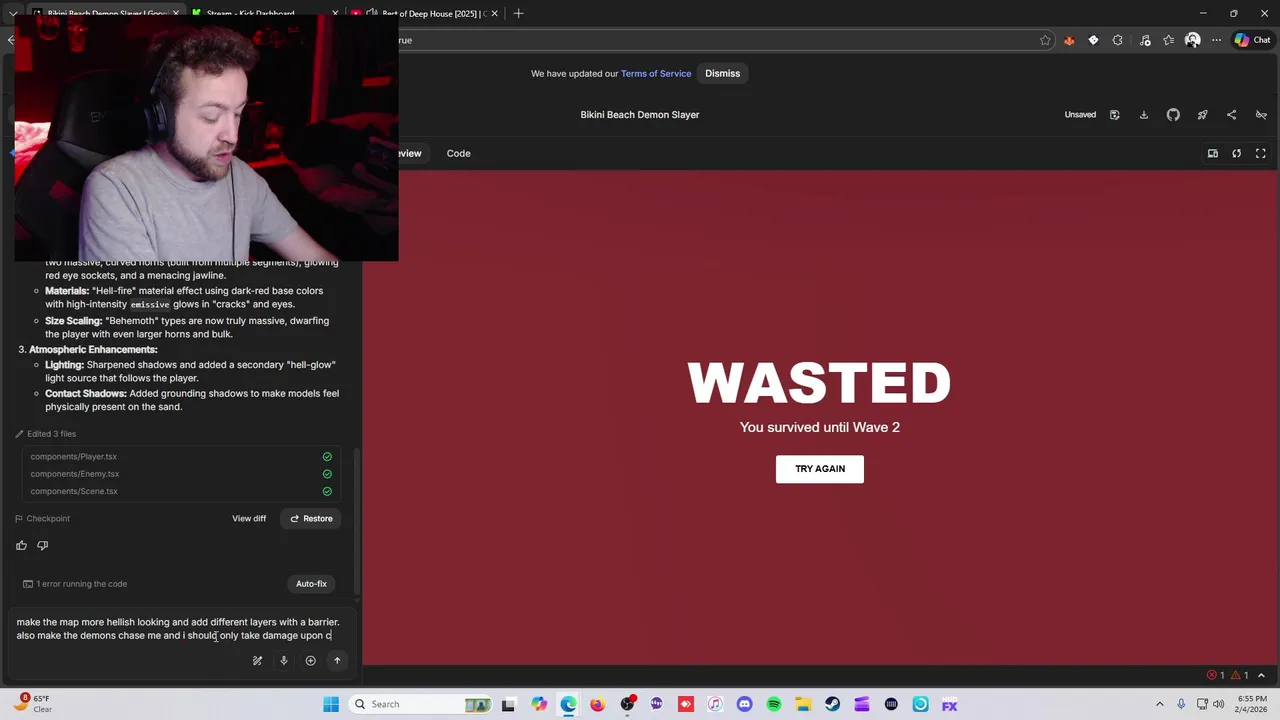
Task: Bookmark this page with the star icon
Action: point(1045,40)
